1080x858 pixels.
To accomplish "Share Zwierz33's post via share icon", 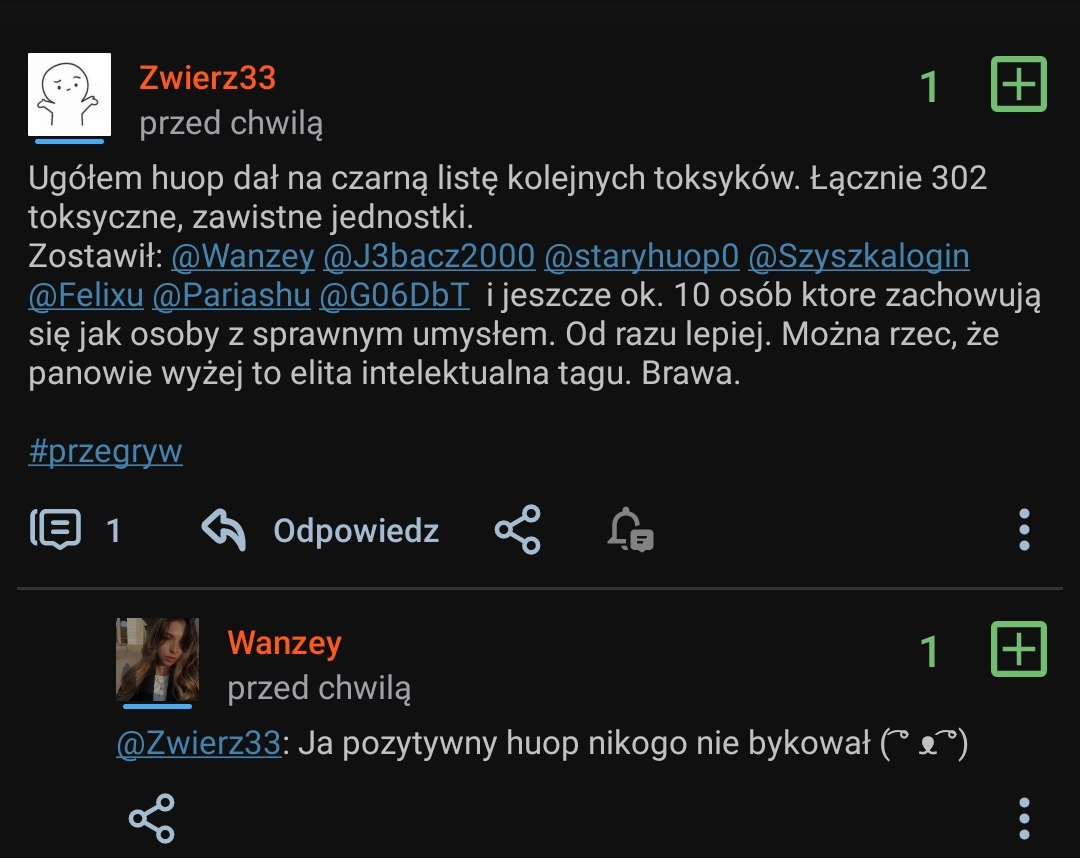I will pyautogui.click(x=517, y=530).
